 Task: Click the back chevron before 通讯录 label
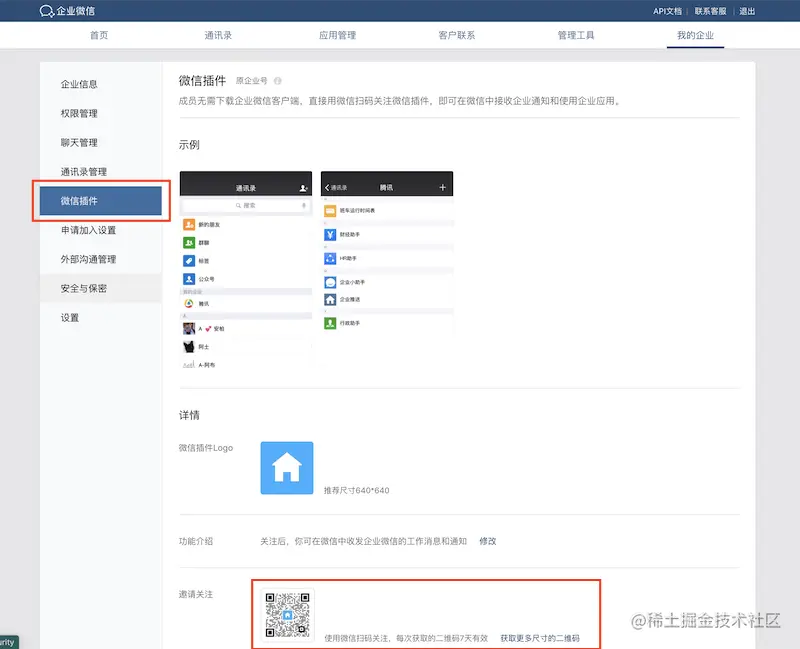[326, 187]
